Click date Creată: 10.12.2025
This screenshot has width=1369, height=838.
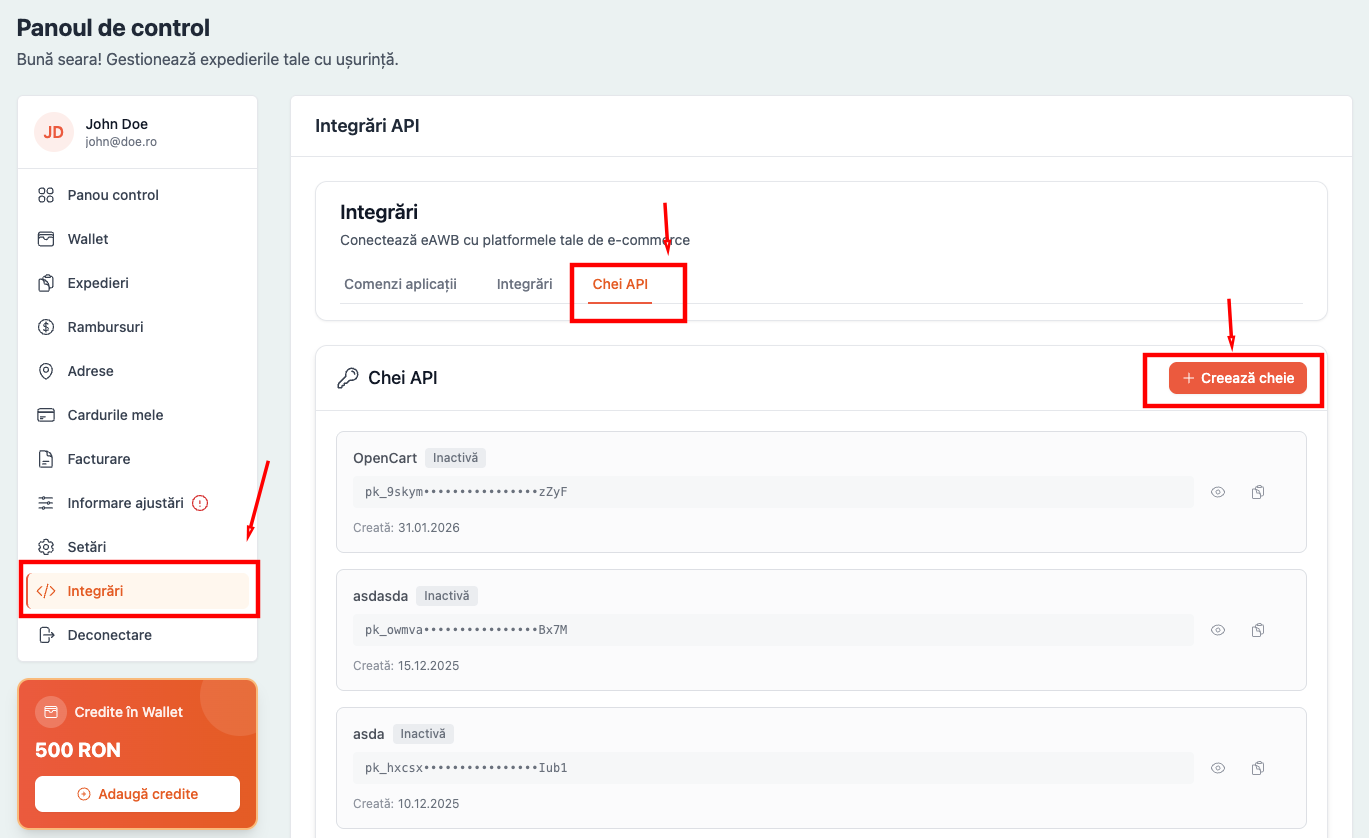[x=406, y=803]
